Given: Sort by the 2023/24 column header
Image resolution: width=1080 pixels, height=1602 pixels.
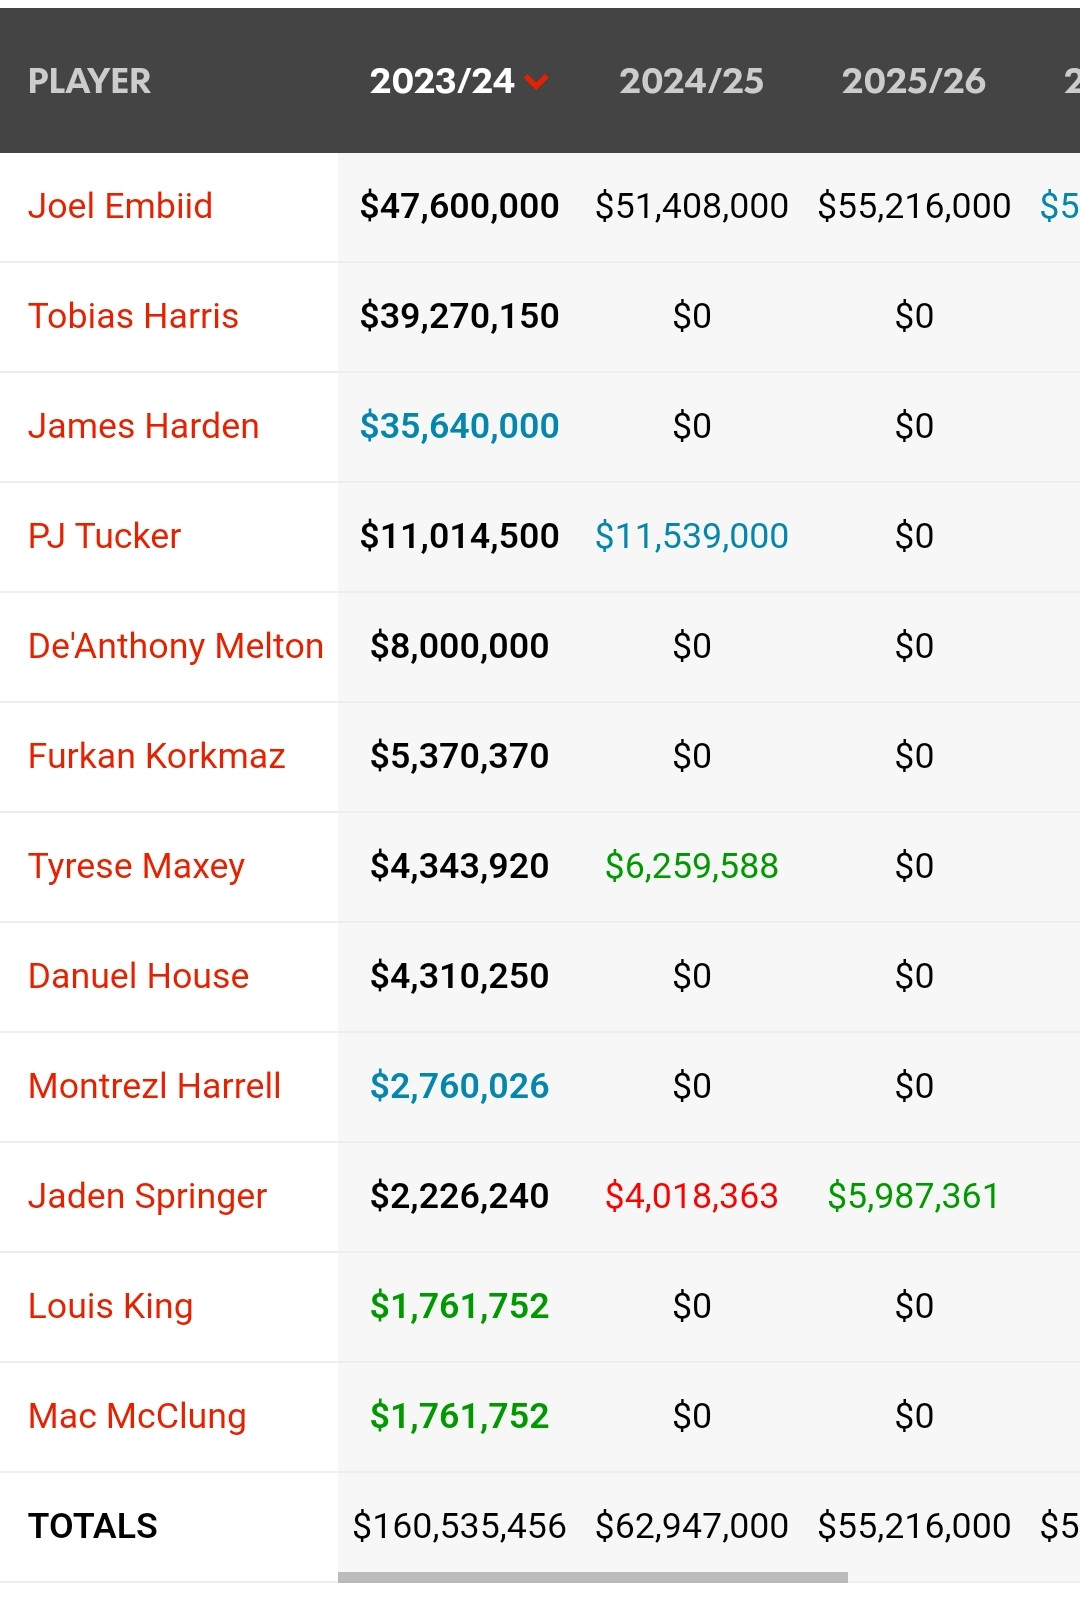Looking at the screenshot, I should pos(442,81).
